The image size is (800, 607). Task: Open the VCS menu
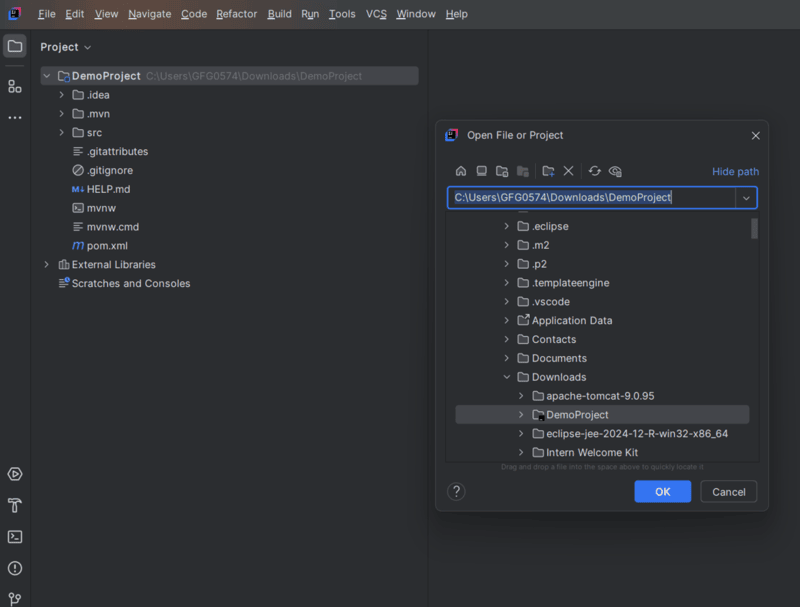click(376, 14)
